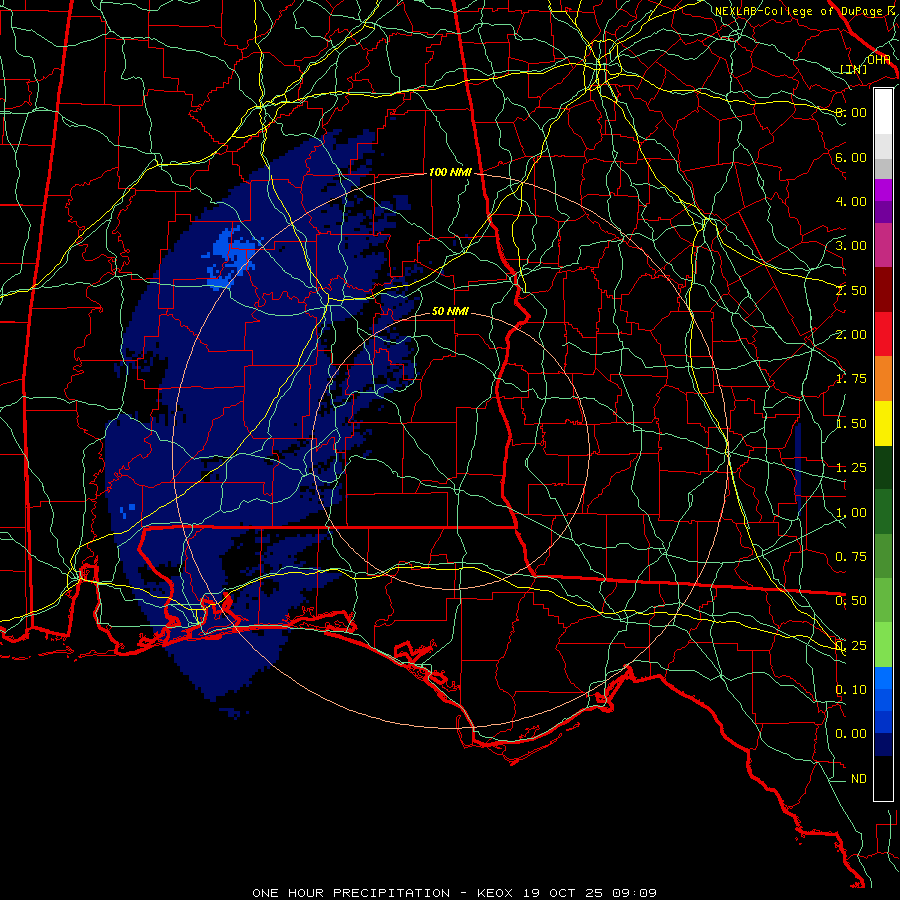
Task: Click the 1.00 legend value
Action: (x=851, y=513)
